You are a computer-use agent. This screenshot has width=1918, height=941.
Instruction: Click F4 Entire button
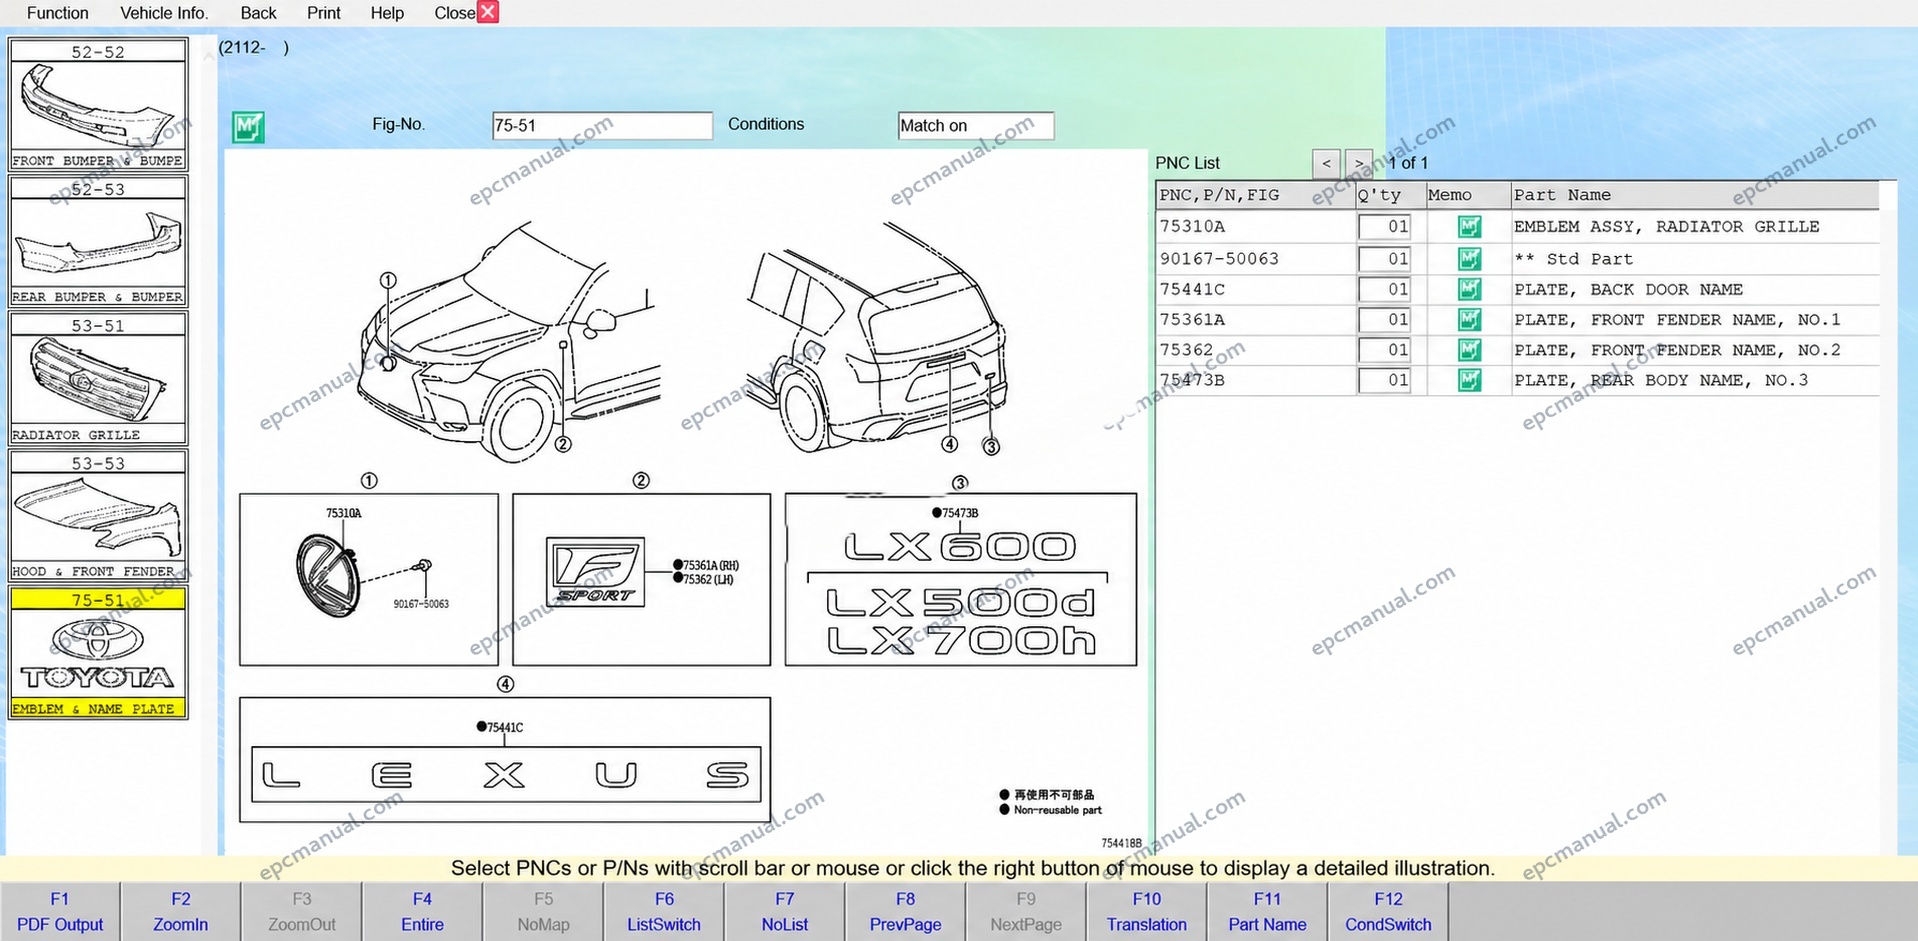[x=422, y=911]
